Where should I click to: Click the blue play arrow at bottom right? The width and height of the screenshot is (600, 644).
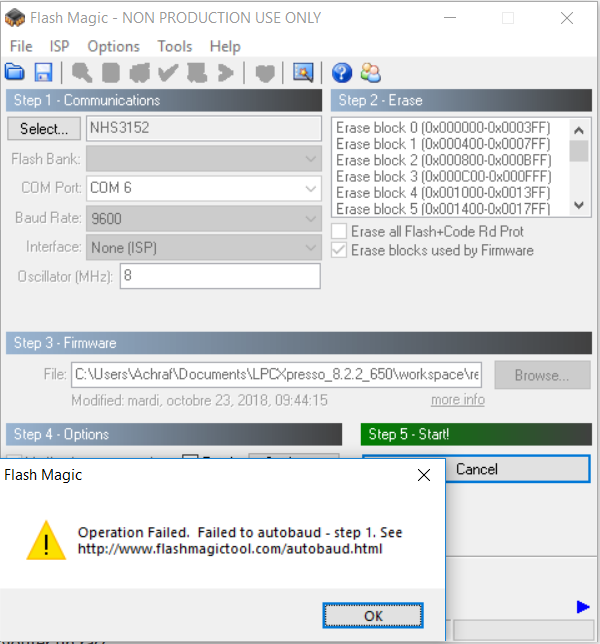click(x=583, y=607)
